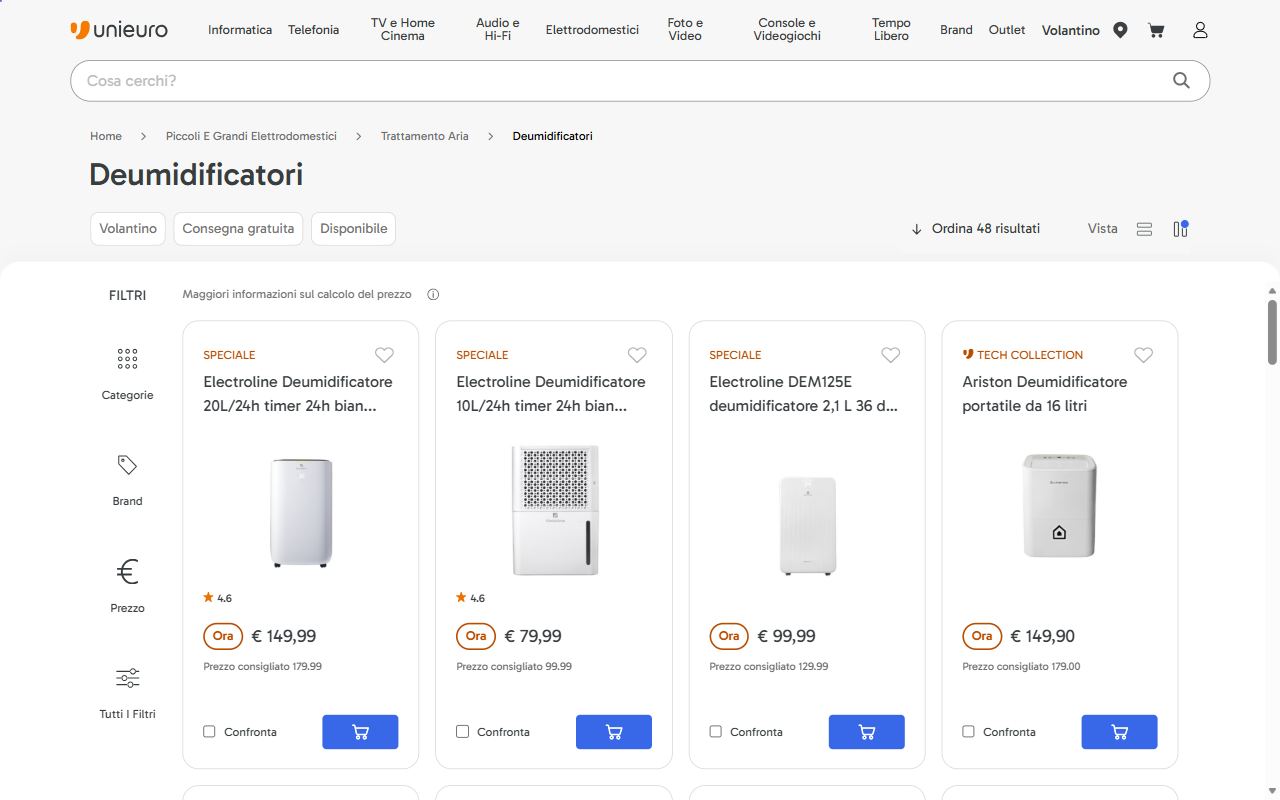
Task: Show price calculation info icon
Action: pos(433,295)
